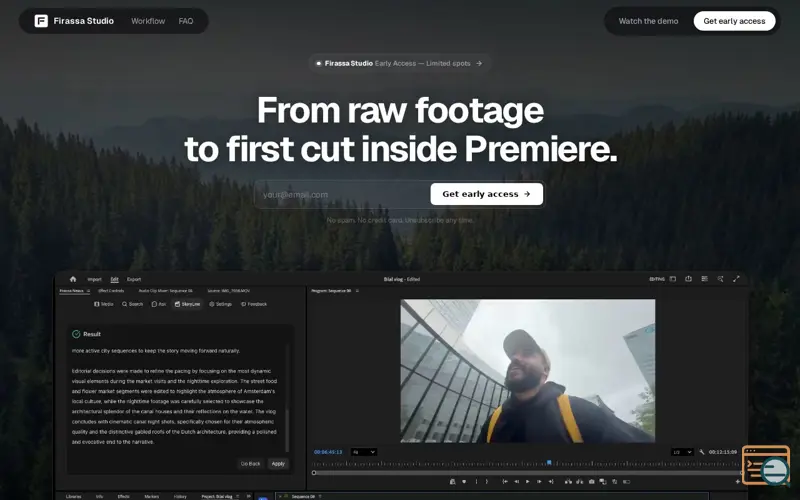Screen dimensions: 800x500
Task: Click Step Back one frame icon
Action: pyautogui.click(x=516, y=482)
